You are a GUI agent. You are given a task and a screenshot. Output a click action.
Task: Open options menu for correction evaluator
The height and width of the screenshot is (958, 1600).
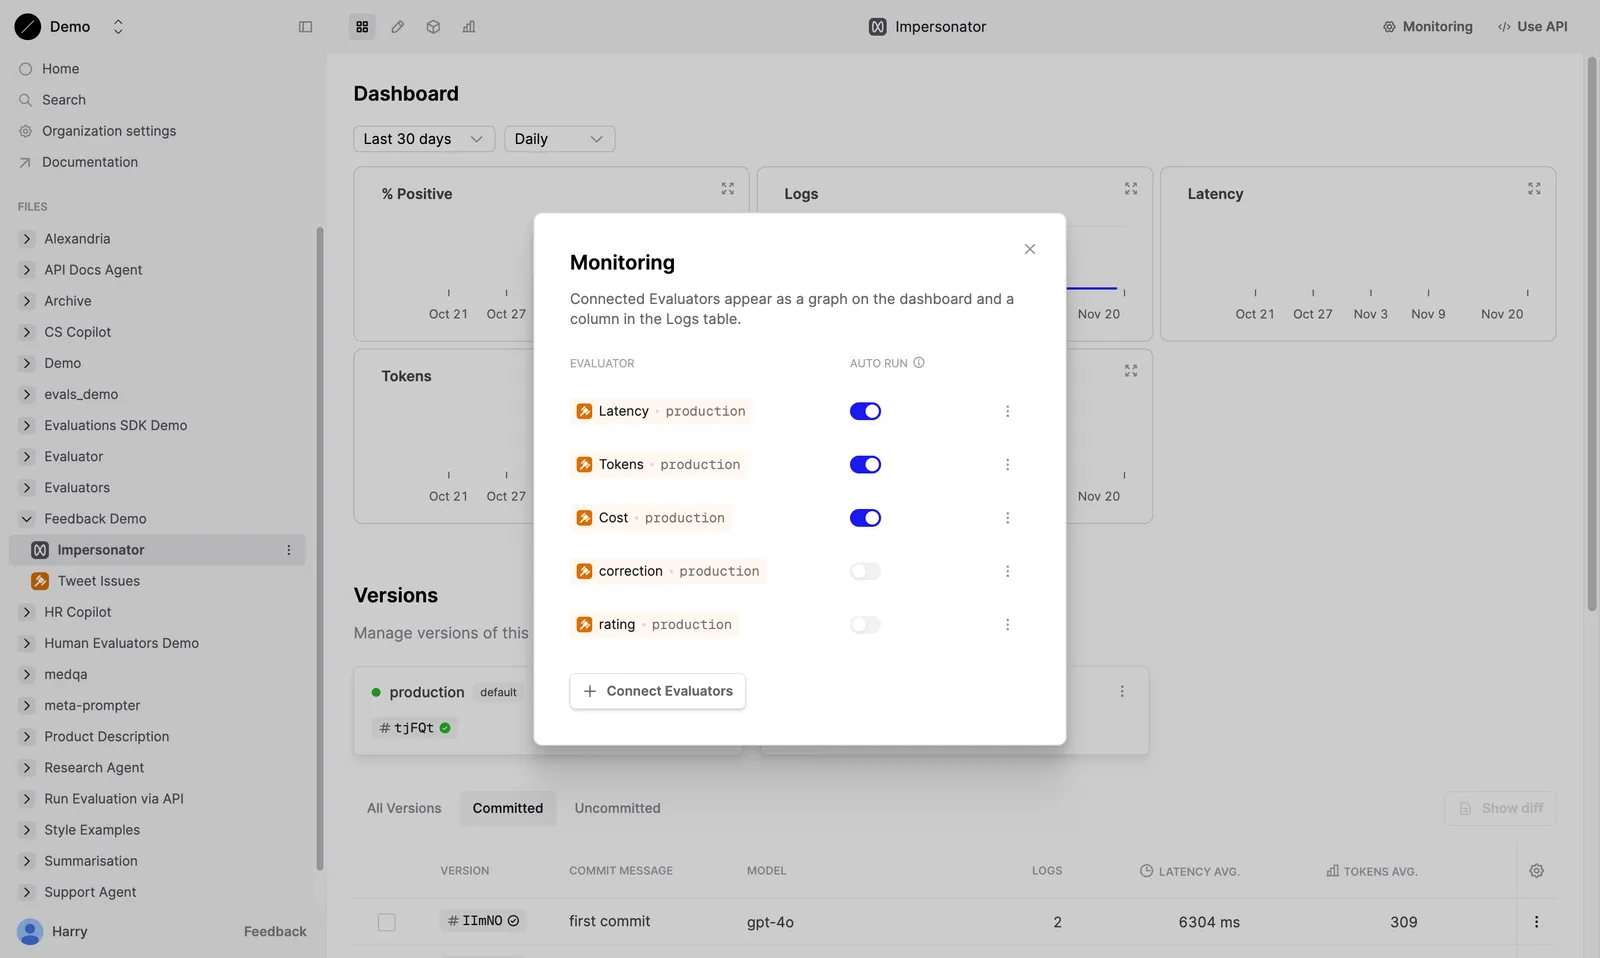1007,571
